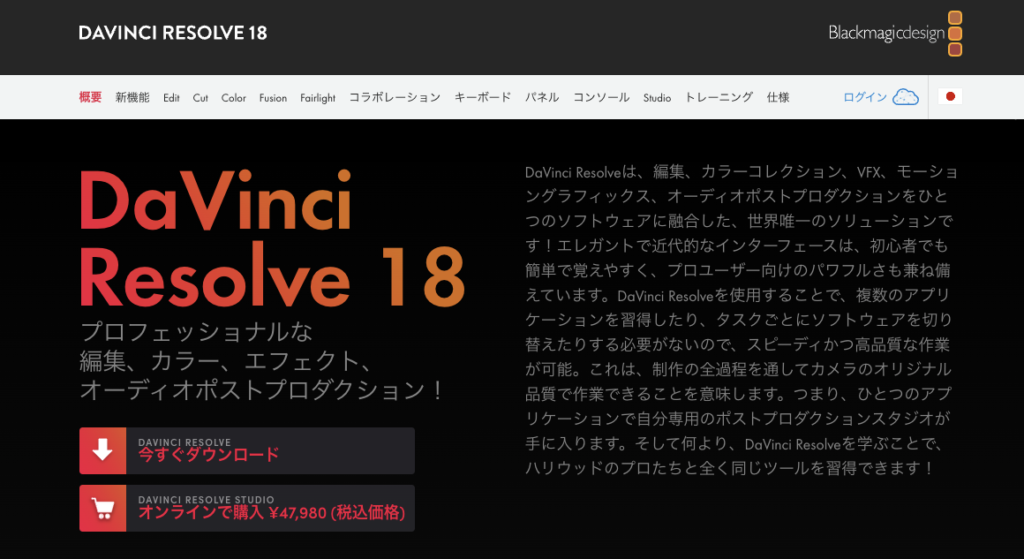The image size is (1024, 559).
Task: Select the キーボード tab
Action: tap(483, 97)
